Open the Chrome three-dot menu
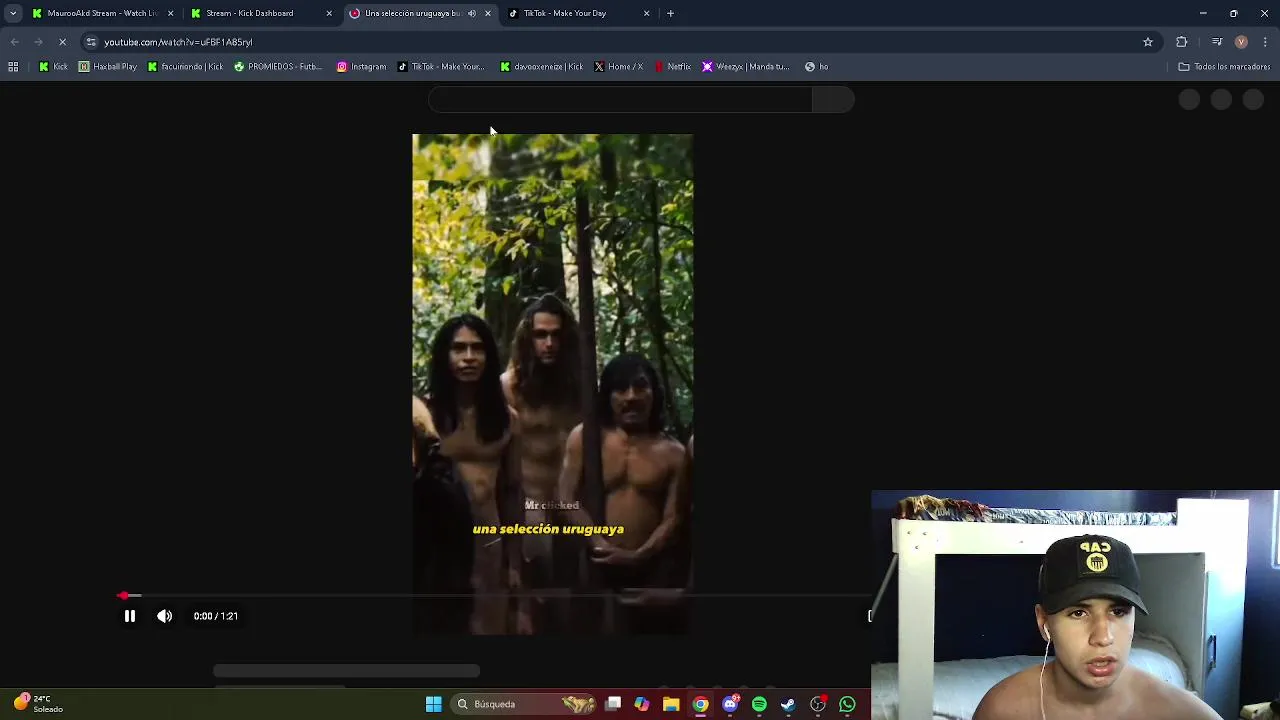 (1266, 42)
